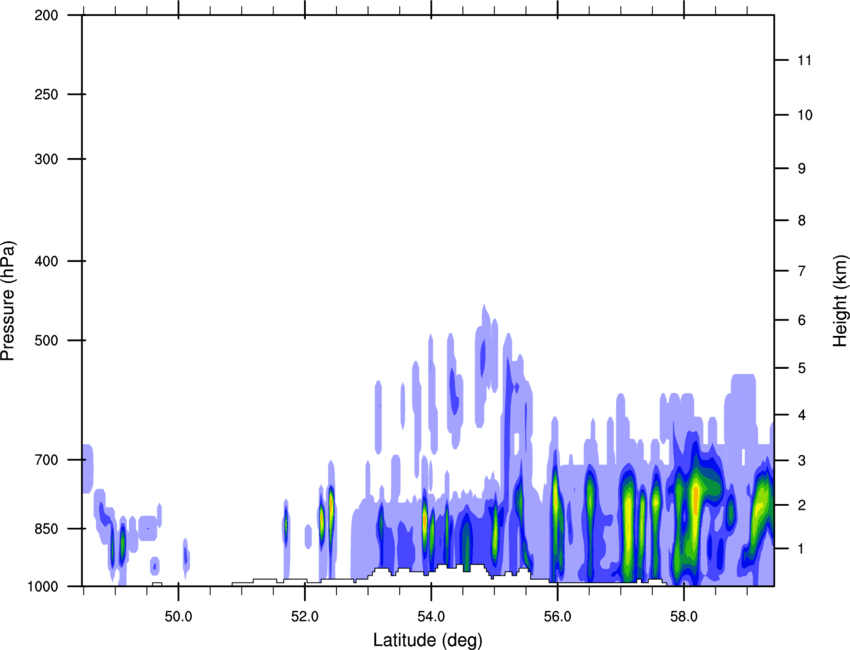Select the 400 pressure tick label
Viewport: 850px width, 650px height.
46,261
